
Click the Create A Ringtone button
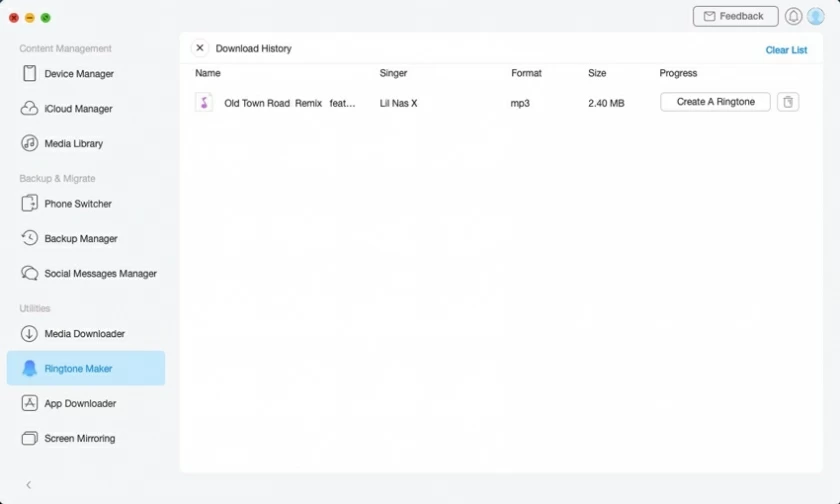(715, 102)
